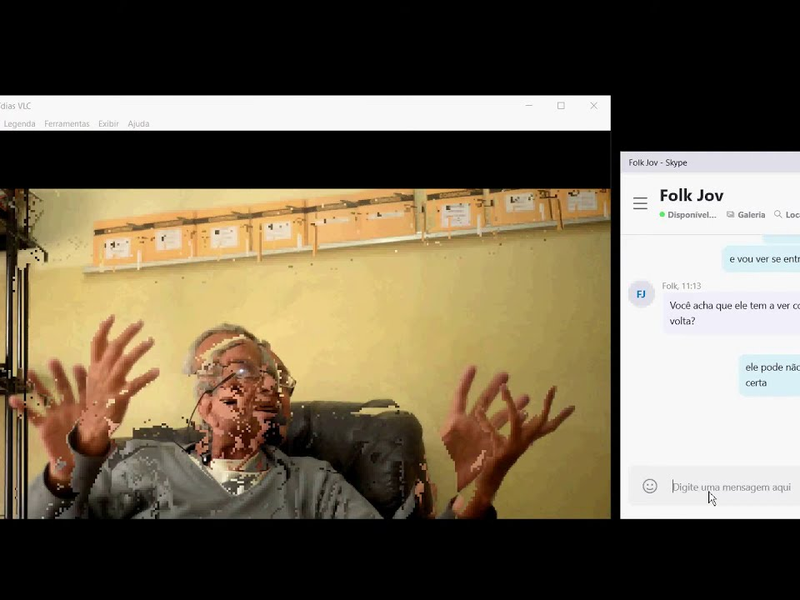Open the emoji picker in Skype
The image size is (800, 600).
point(650,486)
